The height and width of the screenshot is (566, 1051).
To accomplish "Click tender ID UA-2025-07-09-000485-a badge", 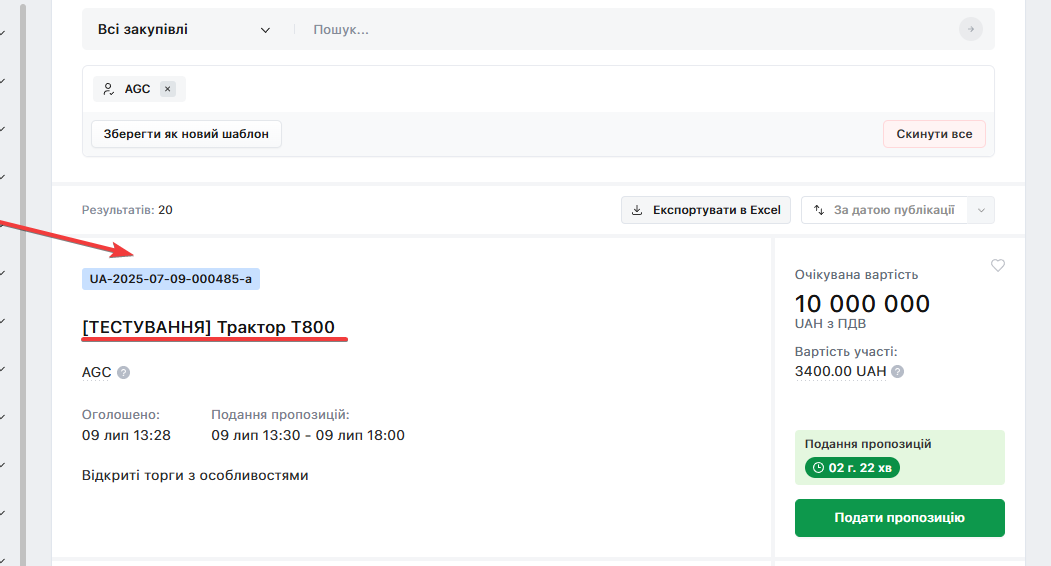I will [x=171, y=279].
